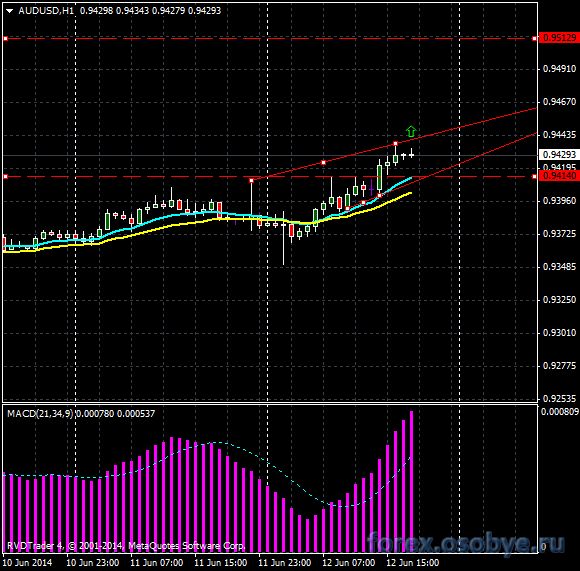580x571 pixels.
Task: Click the AUDUSD,H1 chart title text
Action: [46, 11]
